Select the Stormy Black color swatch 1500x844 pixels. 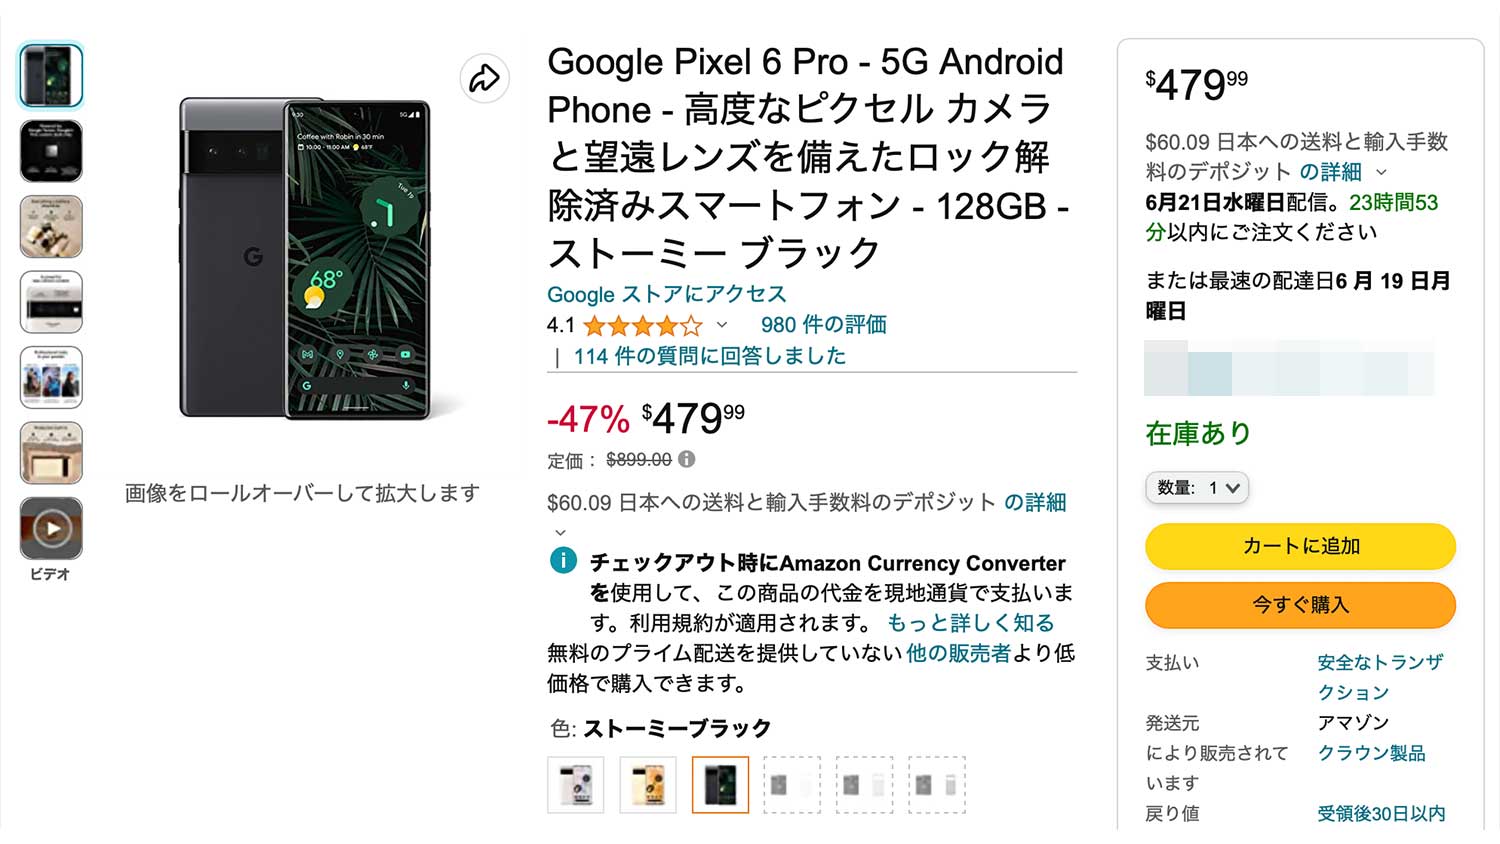720,785
